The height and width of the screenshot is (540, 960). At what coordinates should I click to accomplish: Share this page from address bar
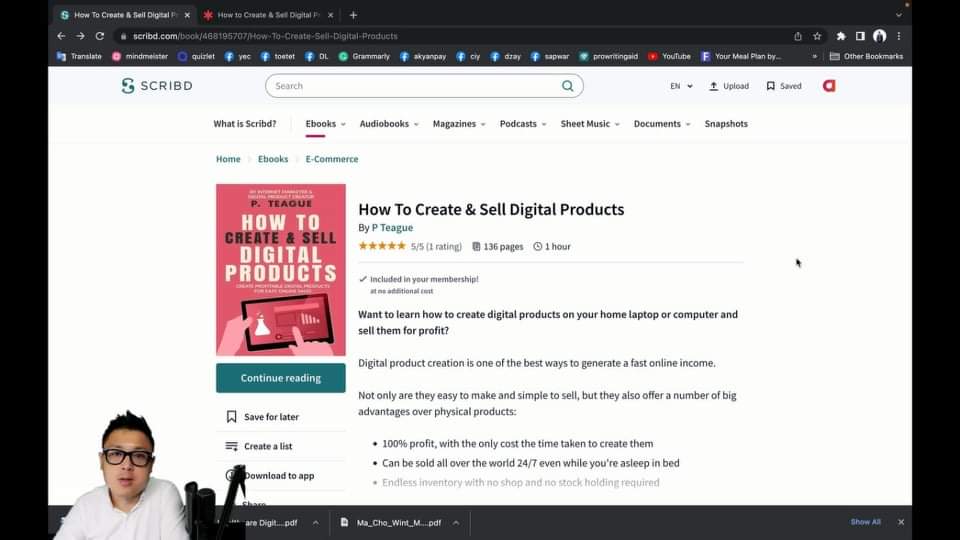798,36
